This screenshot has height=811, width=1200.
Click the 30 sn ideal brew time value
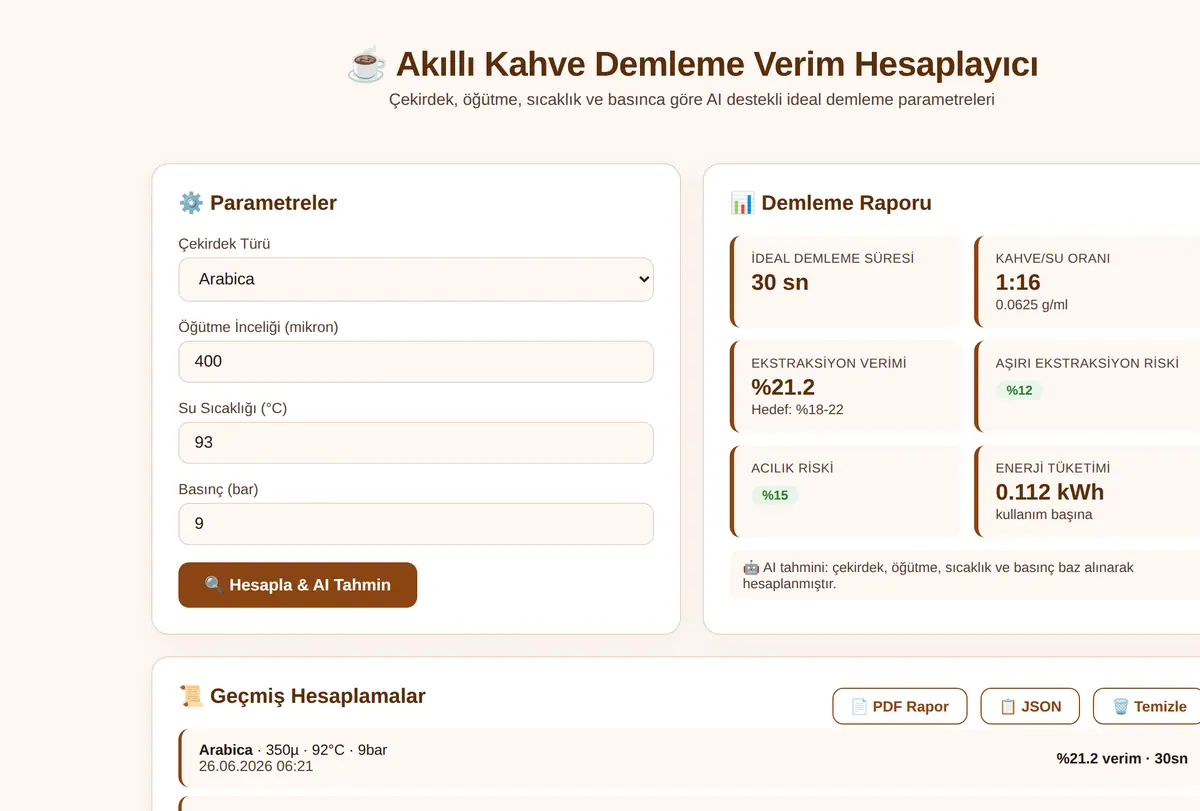(780, 282)
